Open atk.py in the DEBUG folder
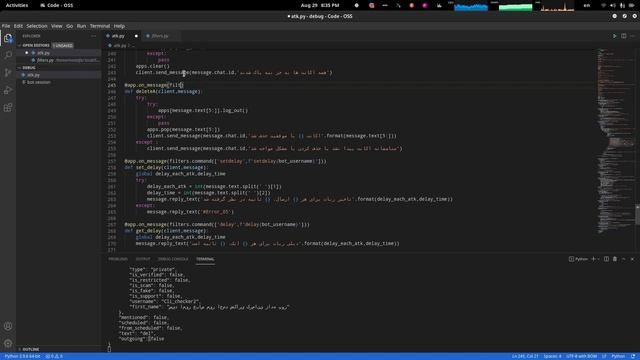 point(59,75)
